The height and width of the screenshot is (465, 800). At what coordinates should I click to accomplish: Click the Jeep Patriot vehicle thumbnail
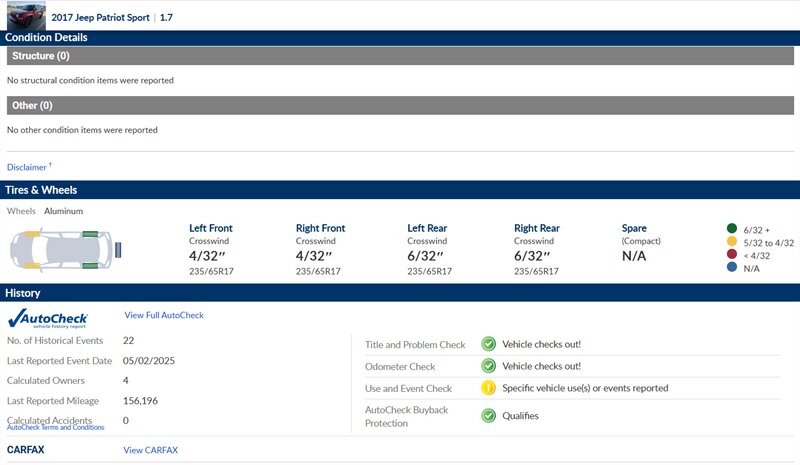click(23, 14)
